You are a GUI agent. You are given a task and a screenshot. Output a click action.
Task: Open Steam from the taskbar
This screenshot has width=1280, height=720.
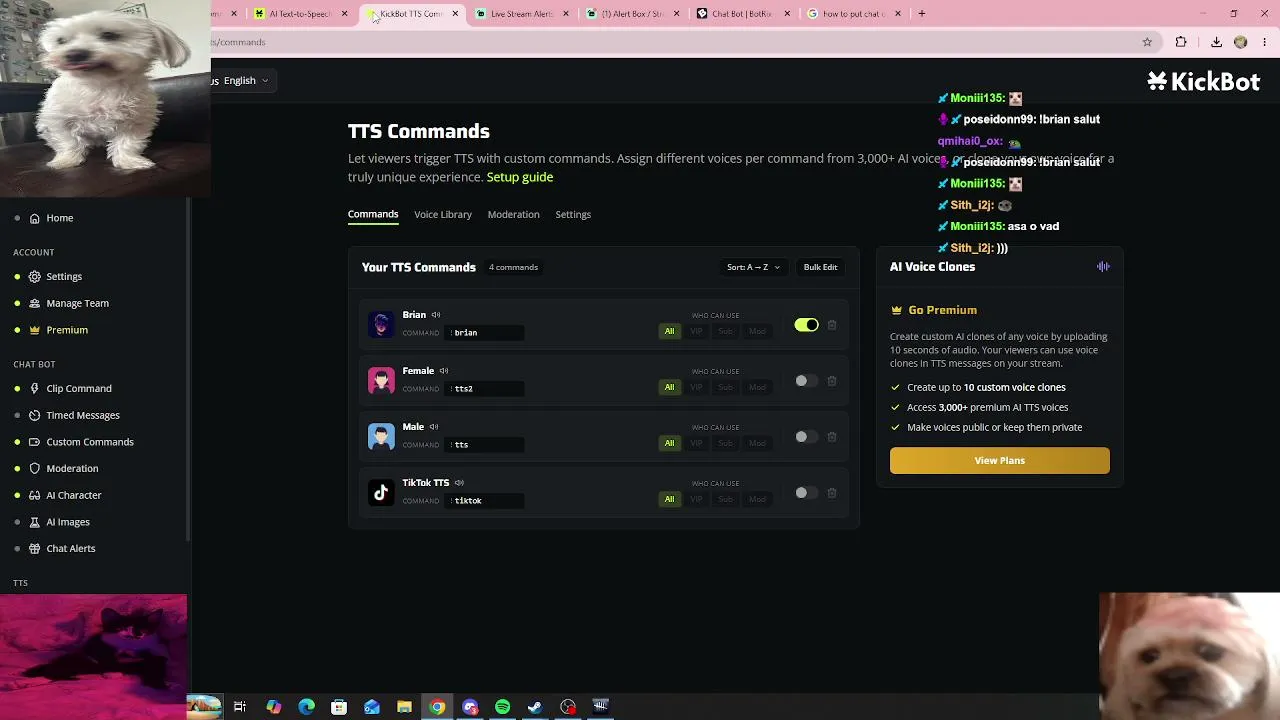pyautogui.click(x=535, y=707)
